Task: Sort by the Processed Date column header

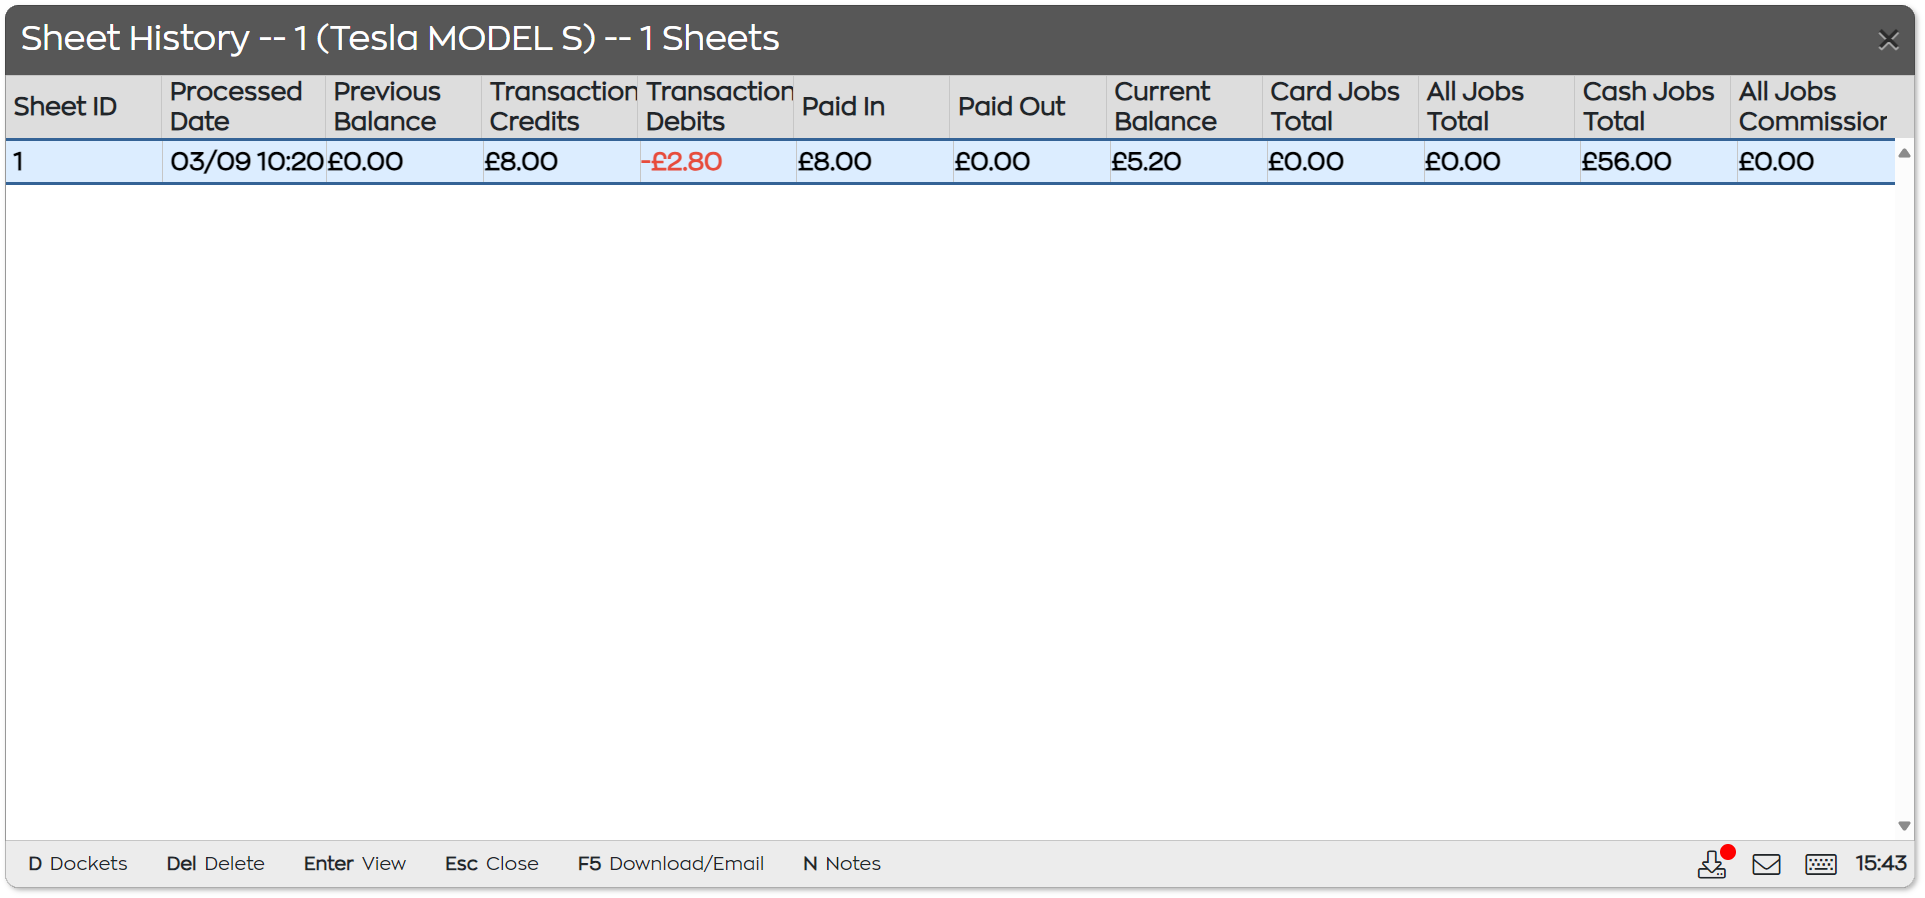Action: pos(244,106)
